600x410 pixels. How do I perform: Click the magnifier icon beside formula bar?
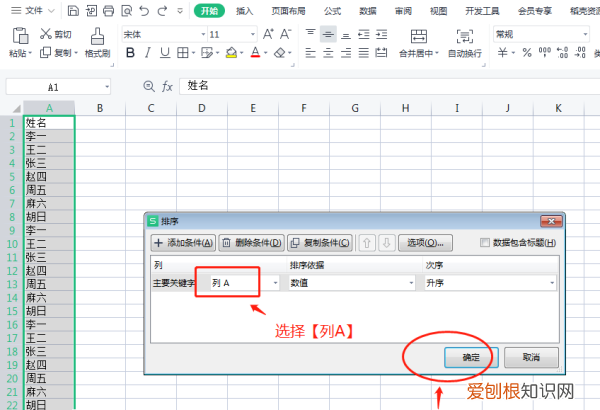click(149, 86)
